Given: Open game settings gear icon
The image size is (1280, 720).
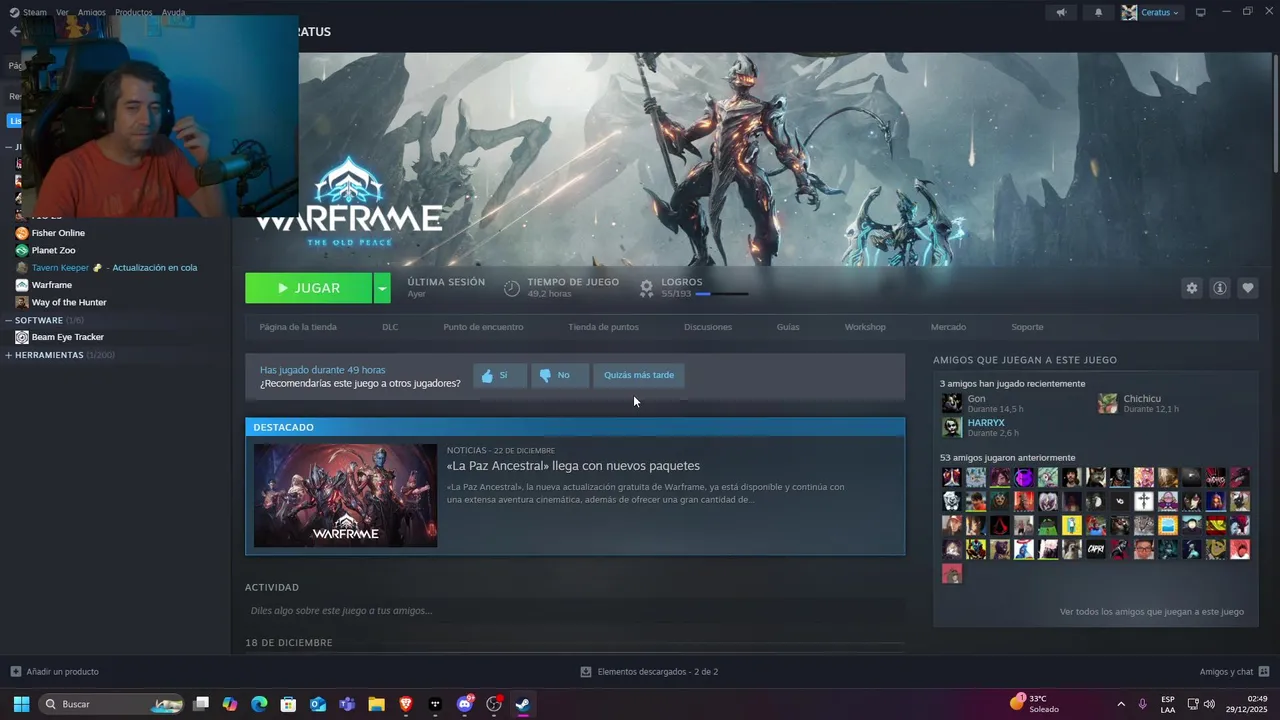Looking at the screenshot, I should (x=1191, y=288).
